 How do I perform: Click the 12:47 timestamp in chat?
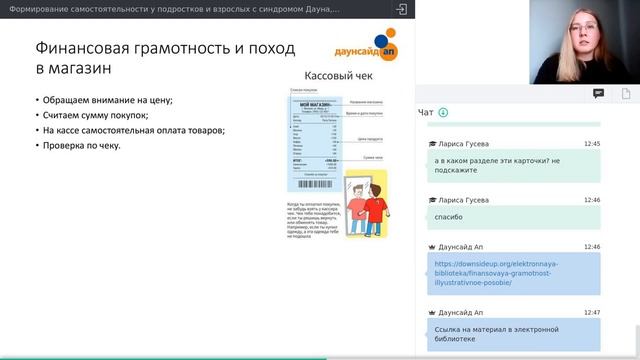coord(592,313)
